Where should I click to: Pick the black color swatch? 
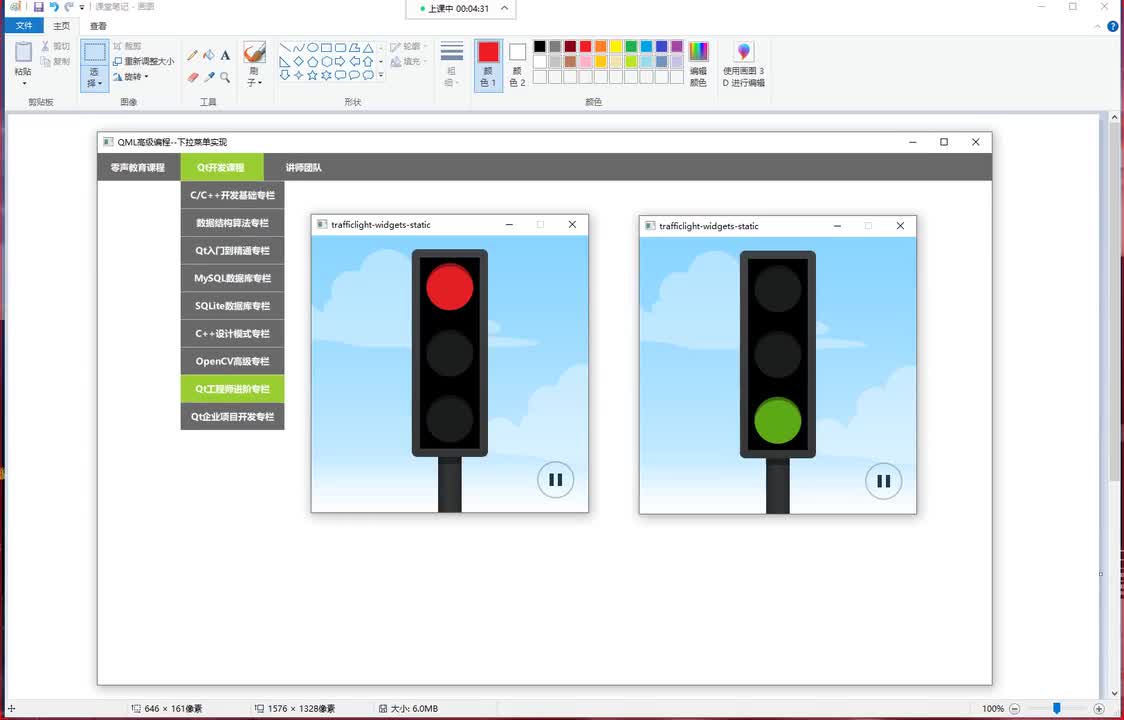pyautogui.click(x=540, y=47)
